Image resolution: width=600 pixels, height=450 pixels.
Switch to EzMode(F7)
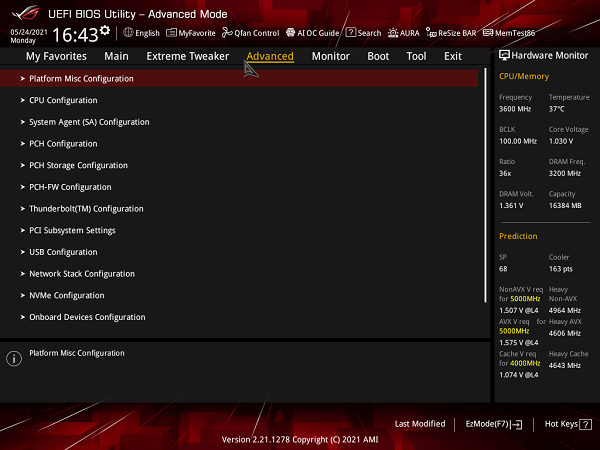[493, 424]
